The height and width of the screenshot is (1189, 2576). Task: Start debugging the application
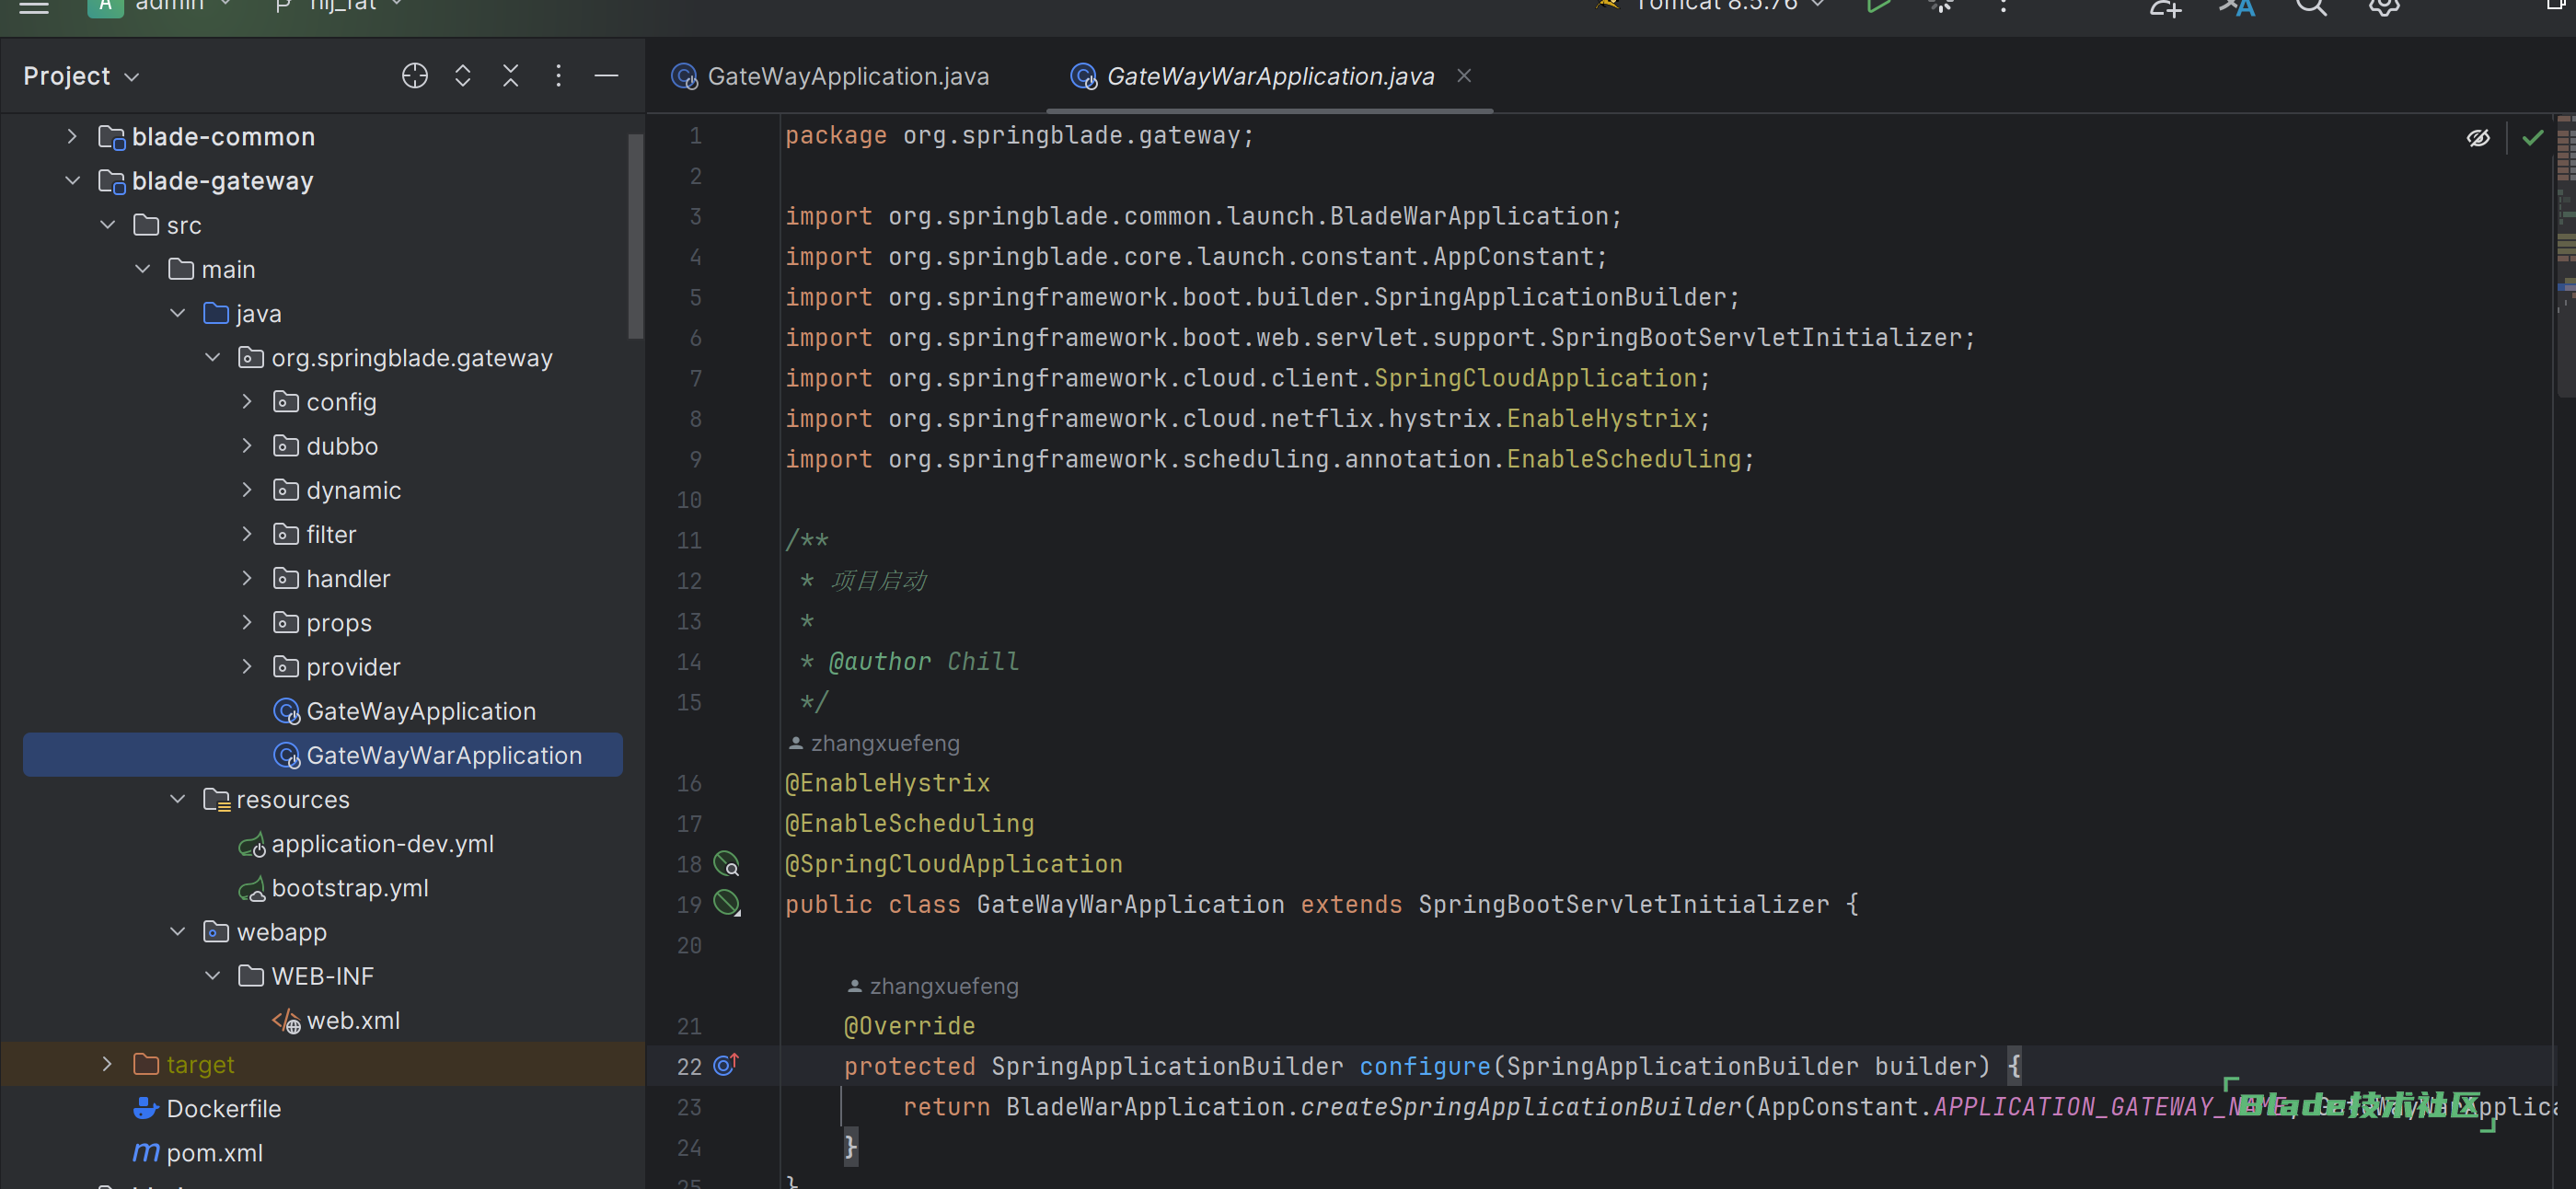pyautogui.click(x=1941, y=6)
